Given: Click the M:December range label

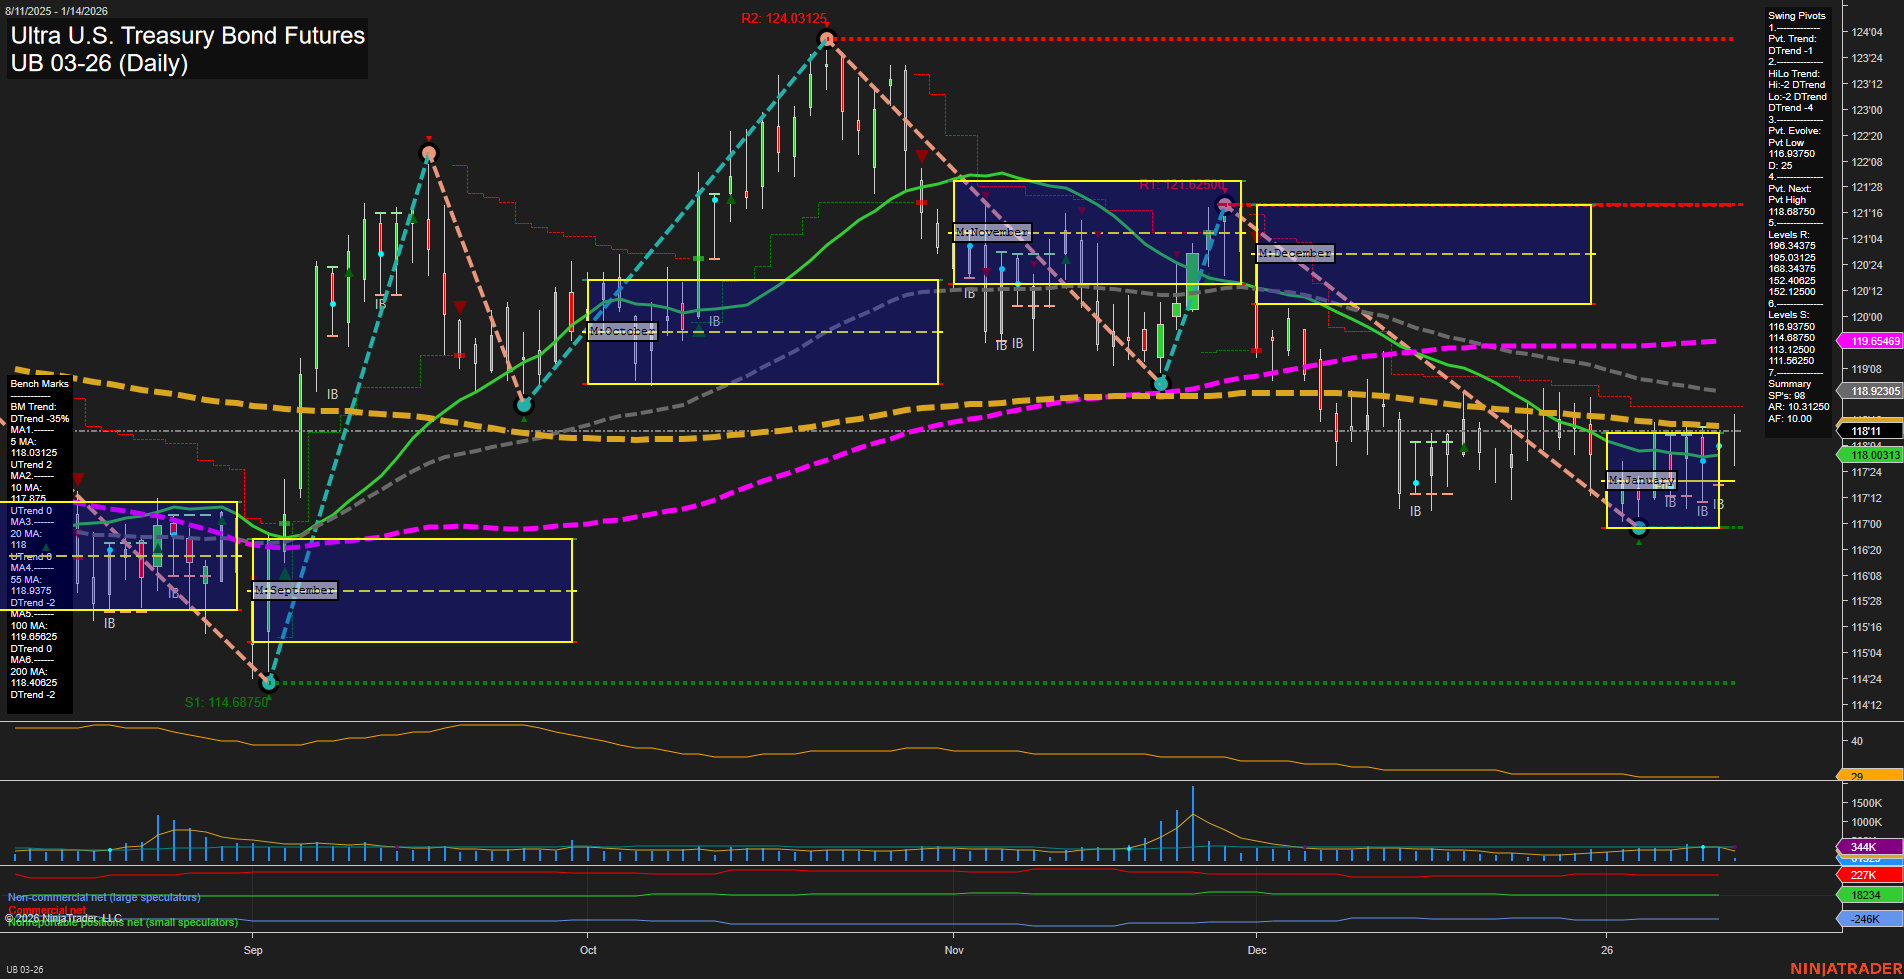Looking at the screenshot, I should tap(1295, 253).
